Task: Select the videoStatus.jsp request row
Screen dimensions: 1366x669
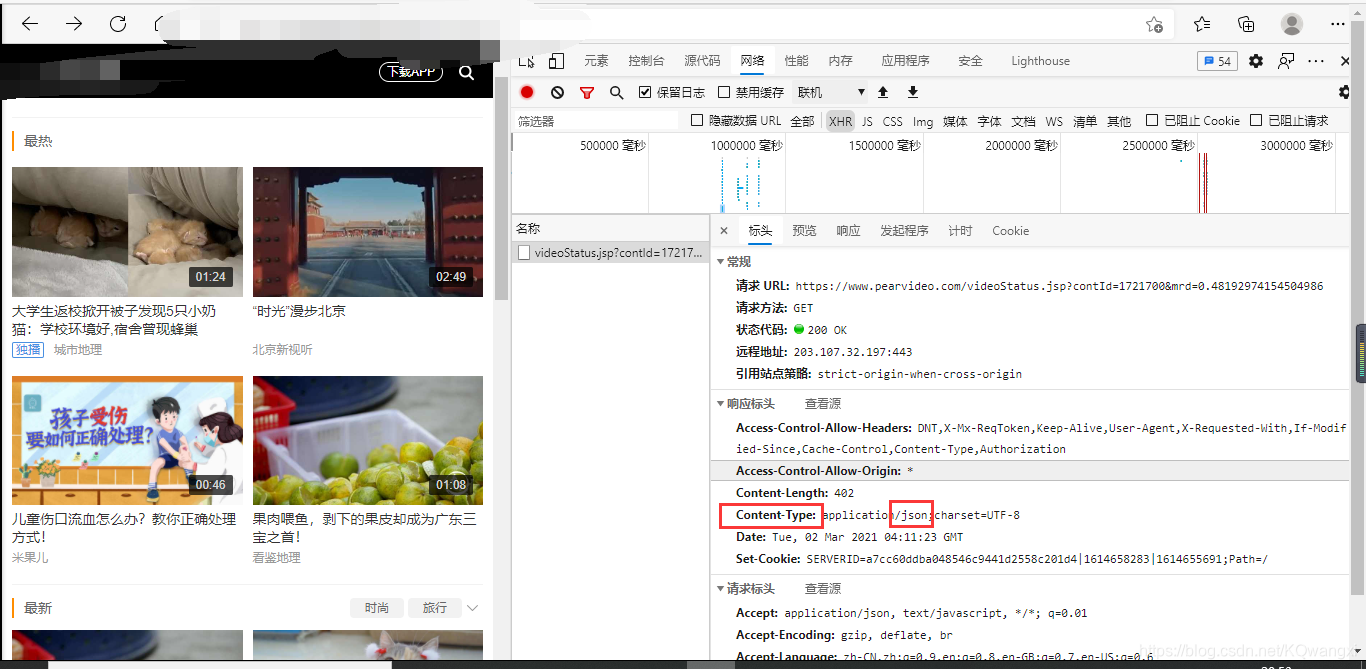Action: tap(610, 253)
